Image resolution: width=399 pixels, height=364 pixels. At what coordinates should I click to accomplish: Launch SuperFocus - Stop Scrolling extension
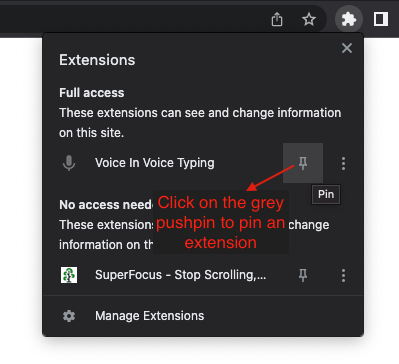[x=180, y=275]
